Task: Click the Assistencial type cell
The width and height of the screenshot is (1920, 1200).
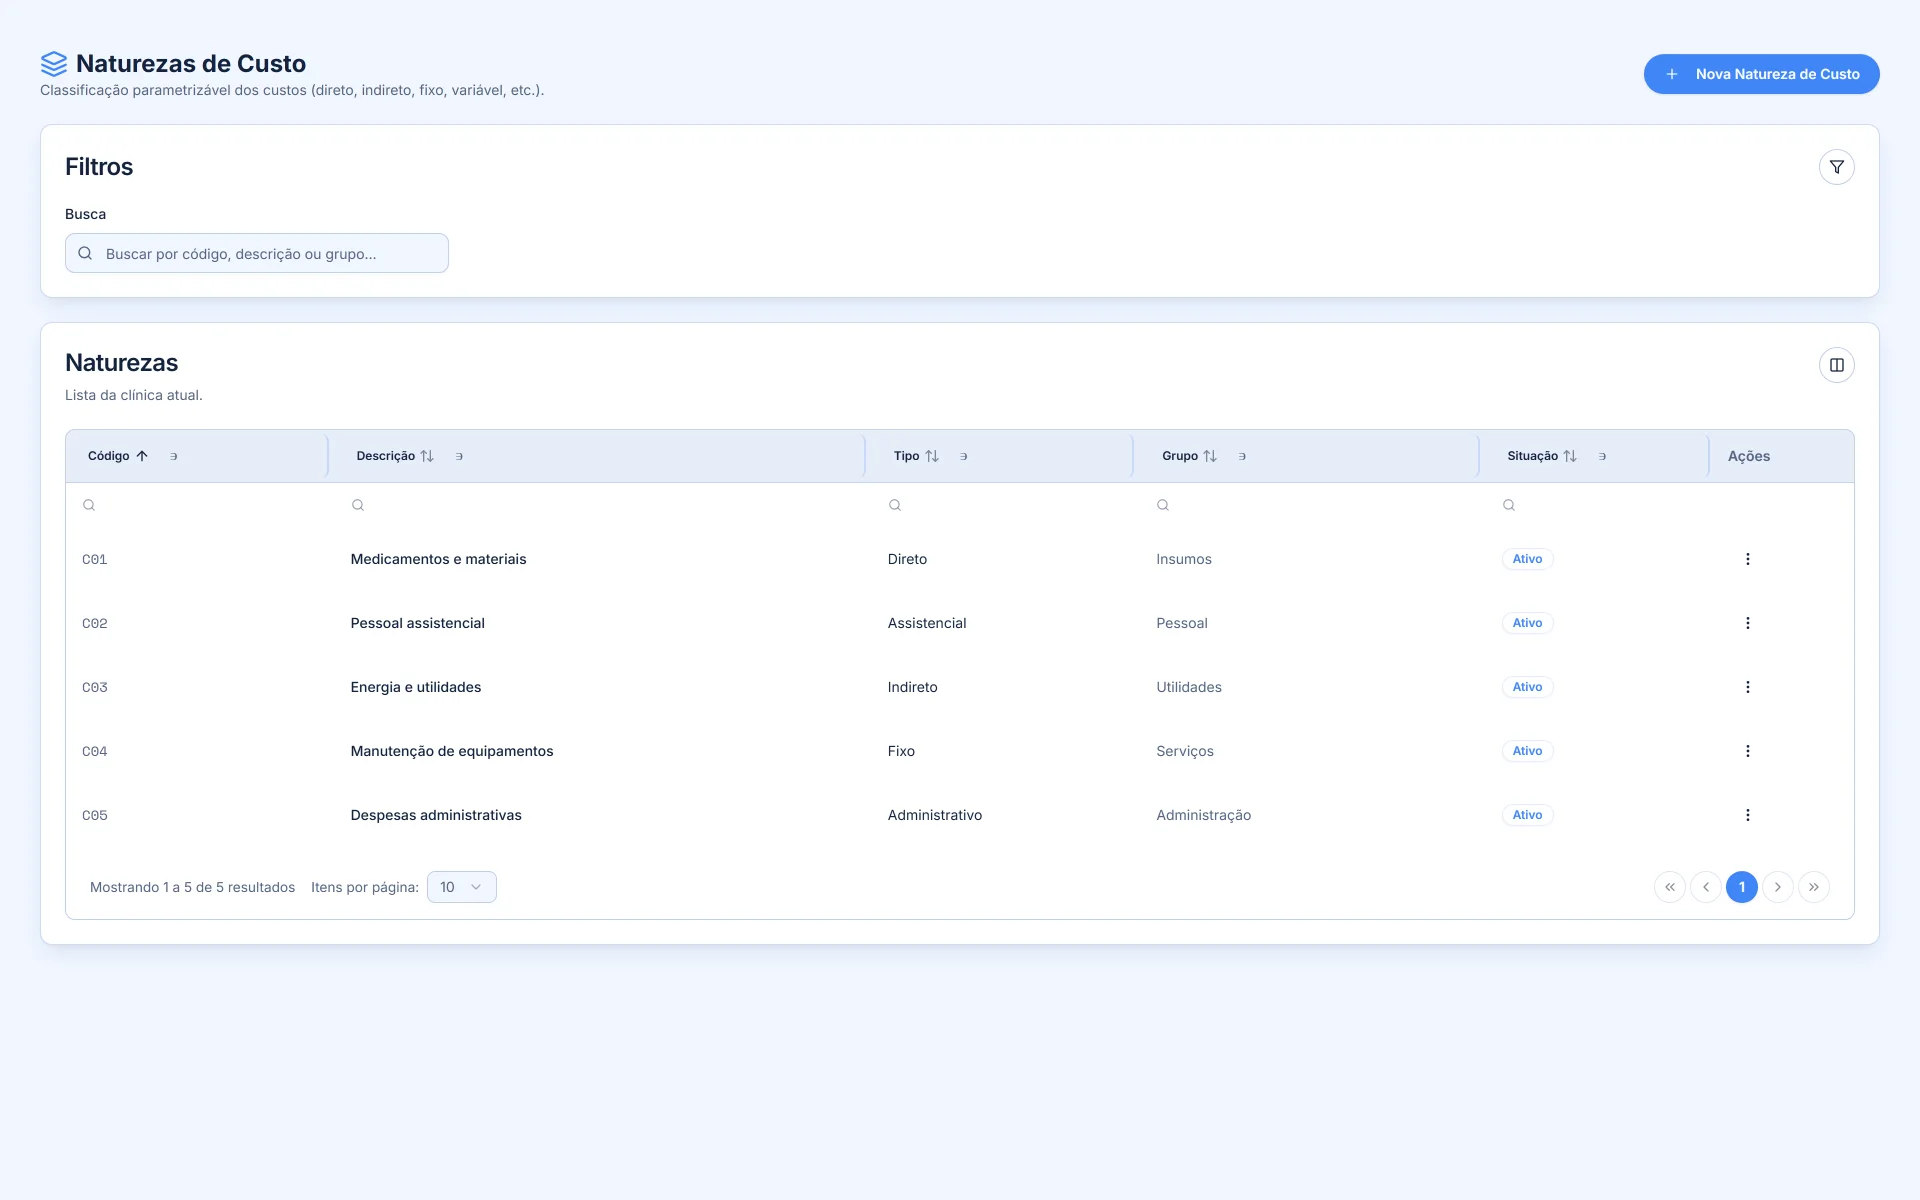Action: tap(926, 623)
